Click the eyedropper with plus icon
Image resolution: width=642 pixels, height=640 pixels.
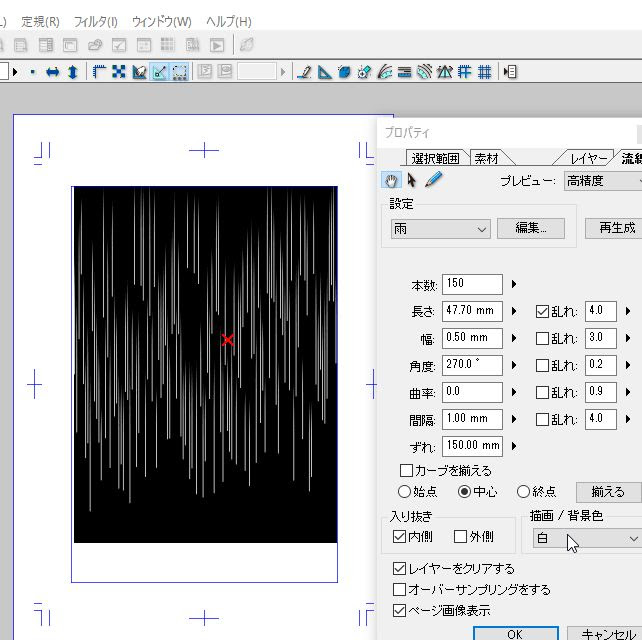tap(364, 72)
